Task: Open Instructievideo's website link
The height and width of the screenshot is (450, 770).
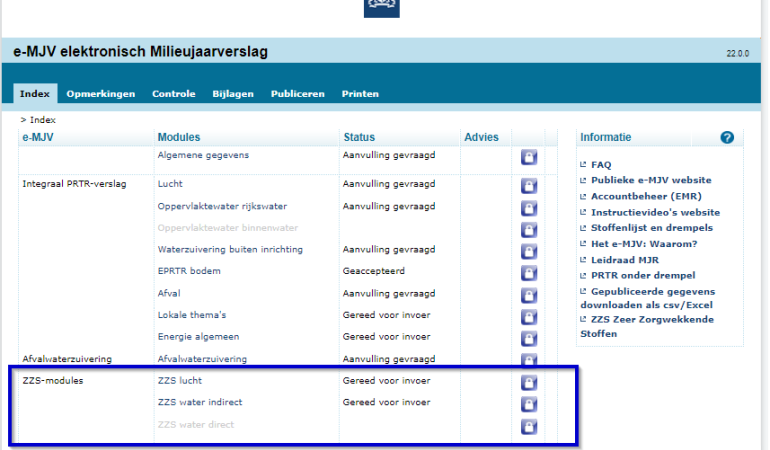Action: click(x=656, y=212)
